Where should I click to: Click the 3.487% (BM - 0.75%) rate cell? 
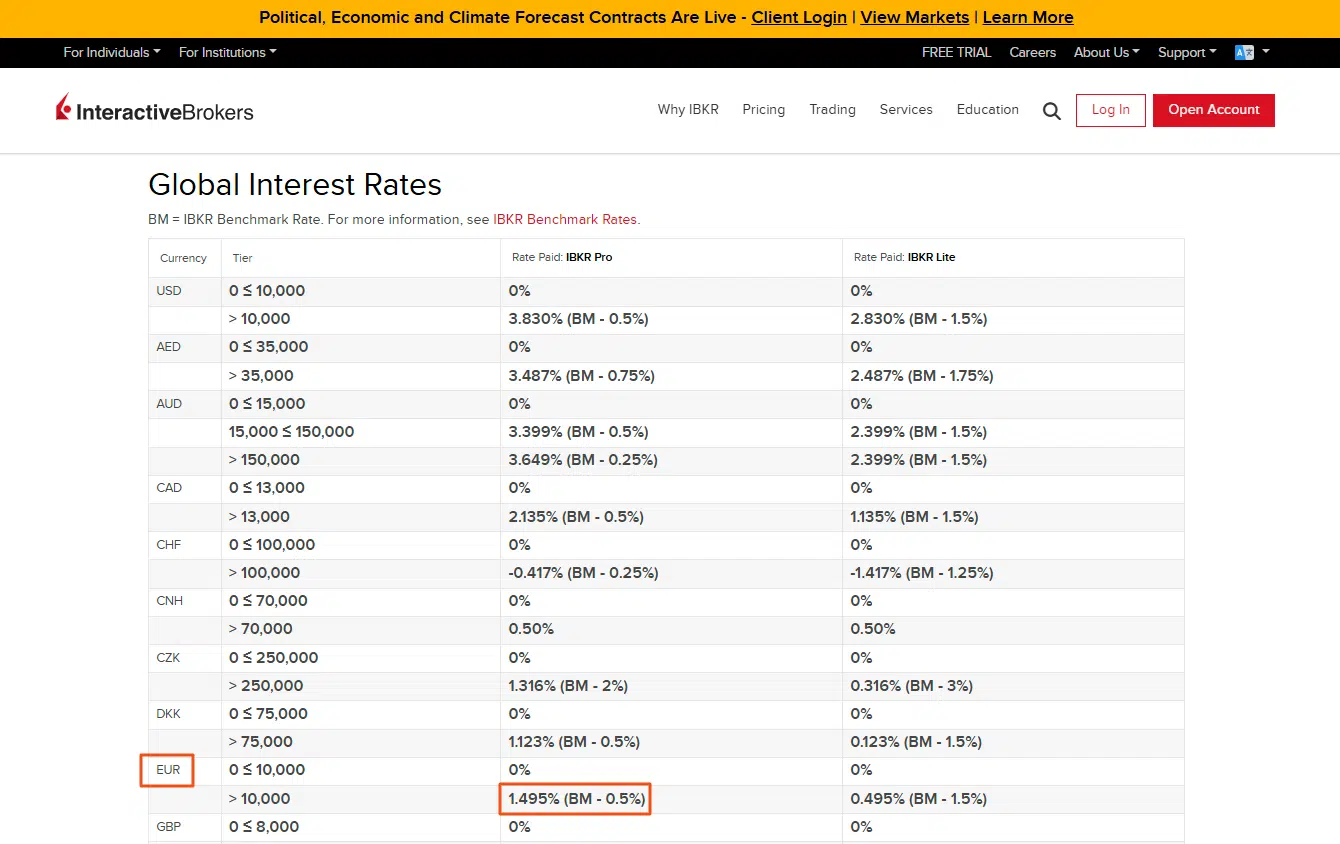[x=671, y=376]
